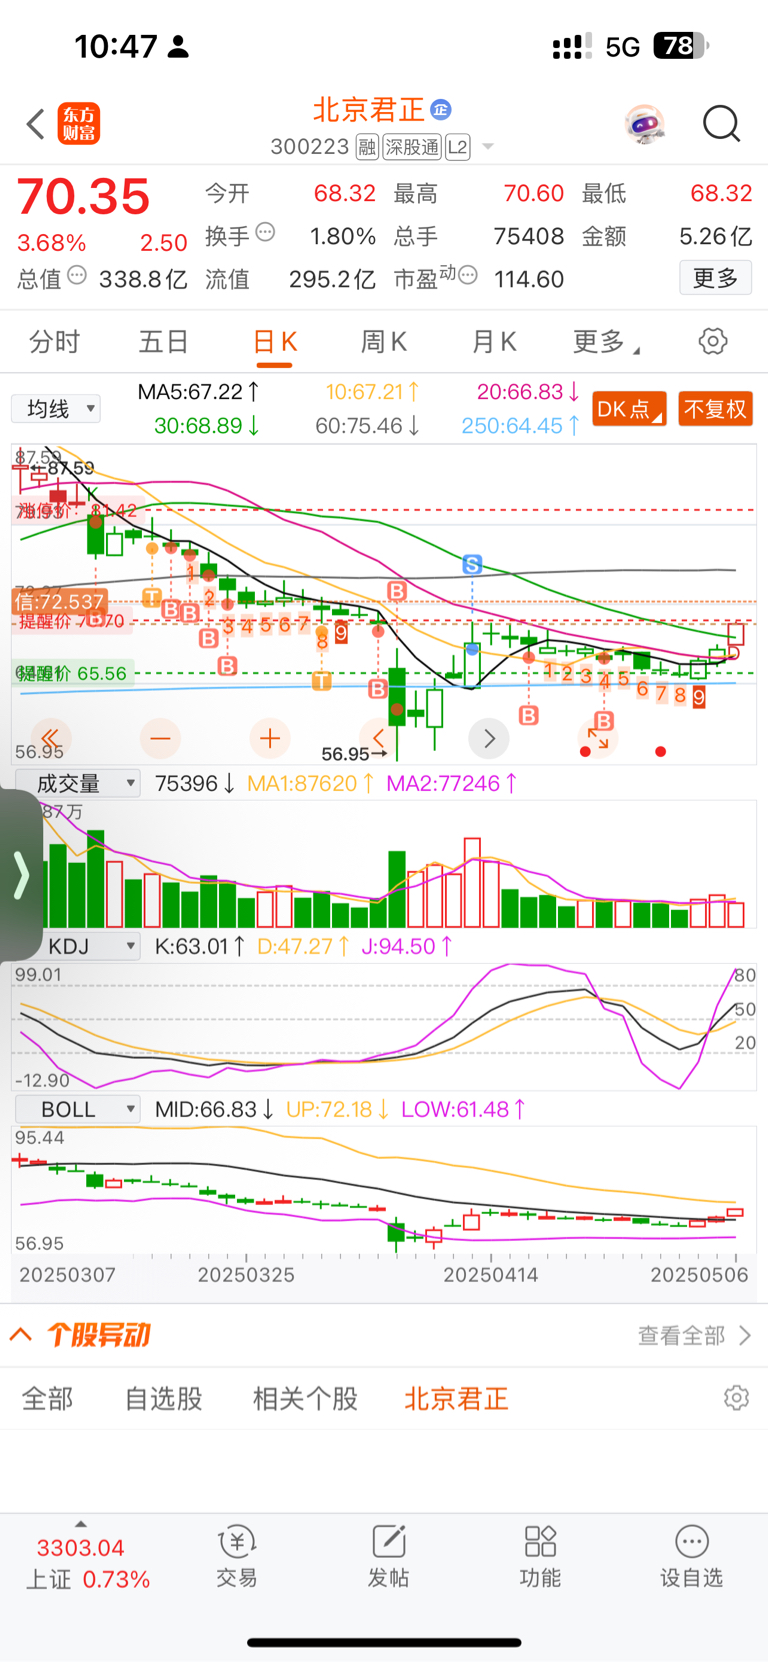This screenshot has height=1662, width=768.
Task: Tap the search magnifier icon
Action: pyautogui.click(x=721, y=124)
